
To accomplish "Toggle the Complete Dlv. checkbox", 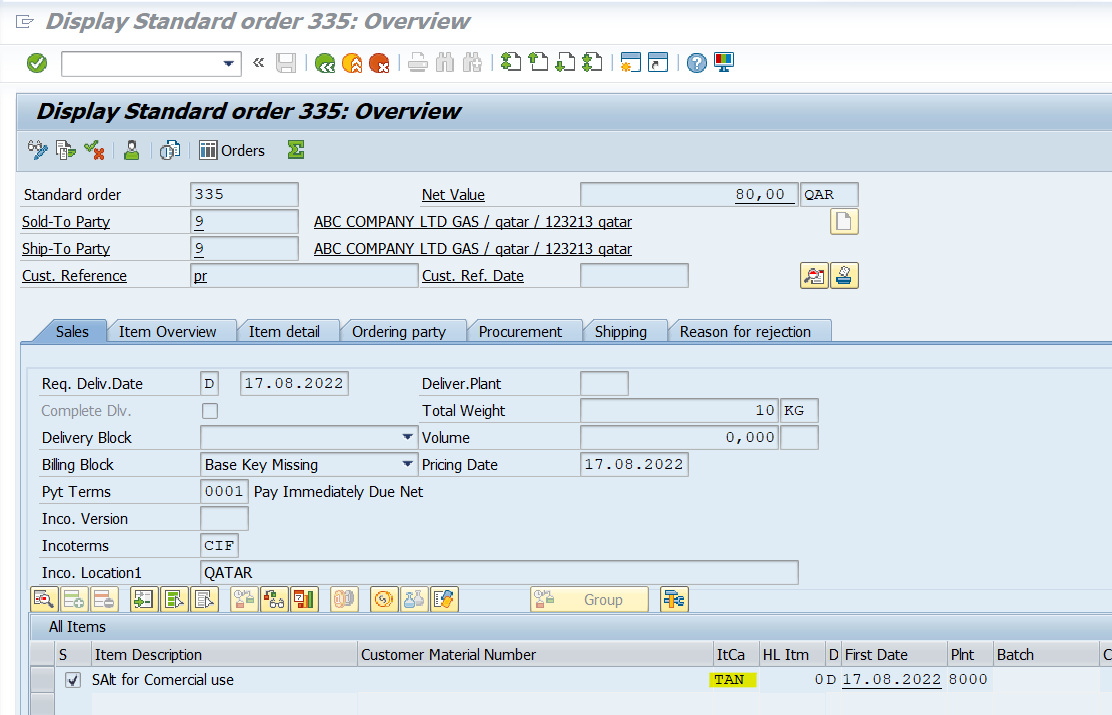I will 210,411.
